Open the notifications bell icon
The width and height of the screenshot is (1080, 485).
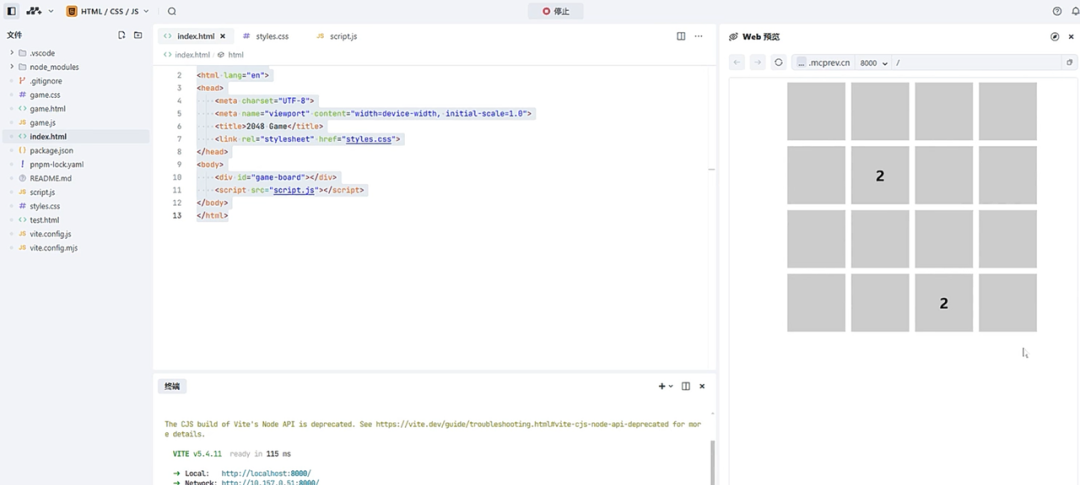tap(1074, 11)
